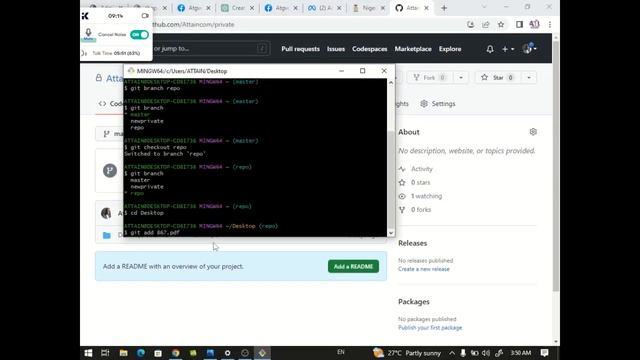This screenshot has height=360, width=640.
Task: Click the committer avatar in the file list
Action: (106, 213)
